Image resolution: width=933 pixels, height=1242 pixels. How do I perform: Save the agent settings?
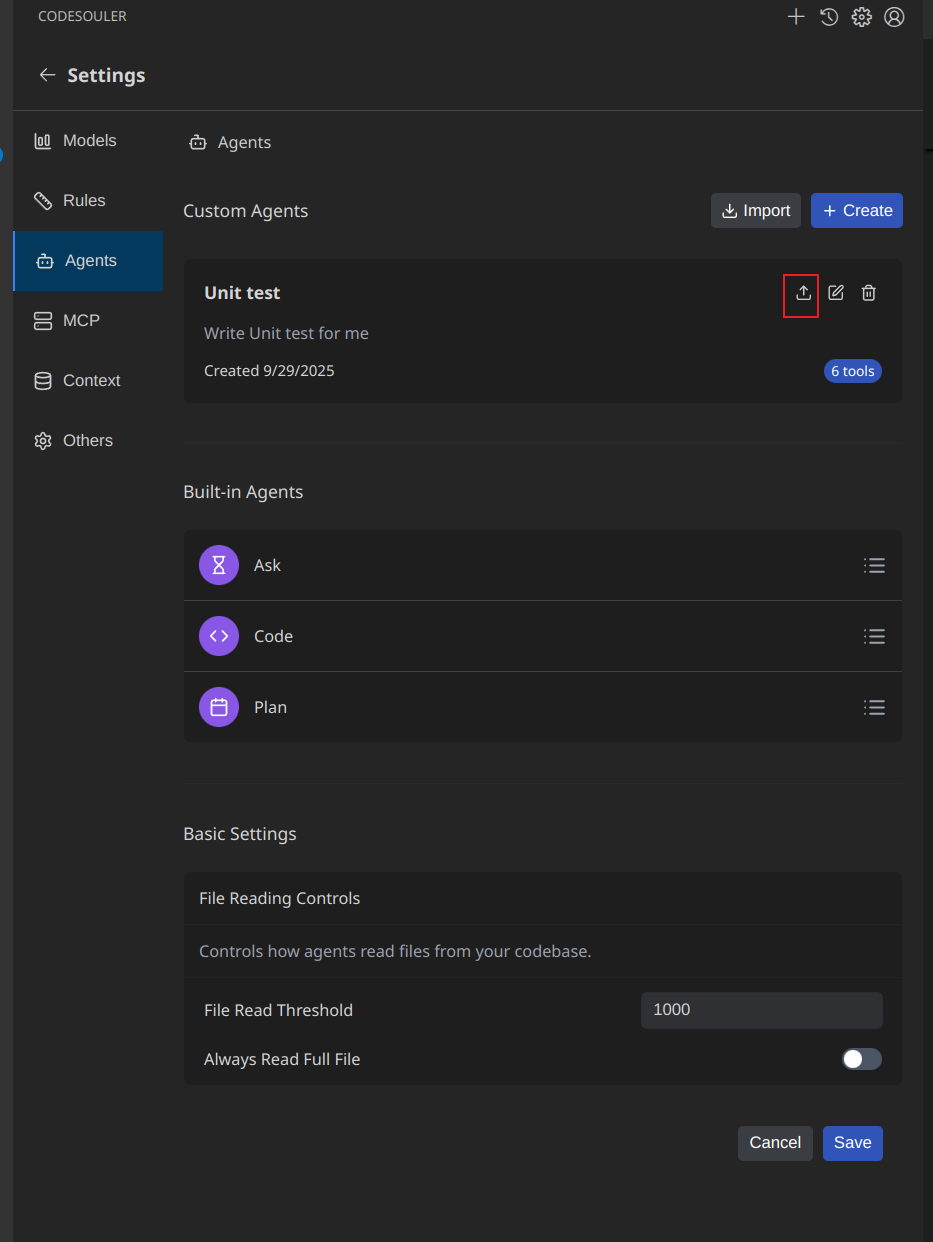pos(852,1143)
